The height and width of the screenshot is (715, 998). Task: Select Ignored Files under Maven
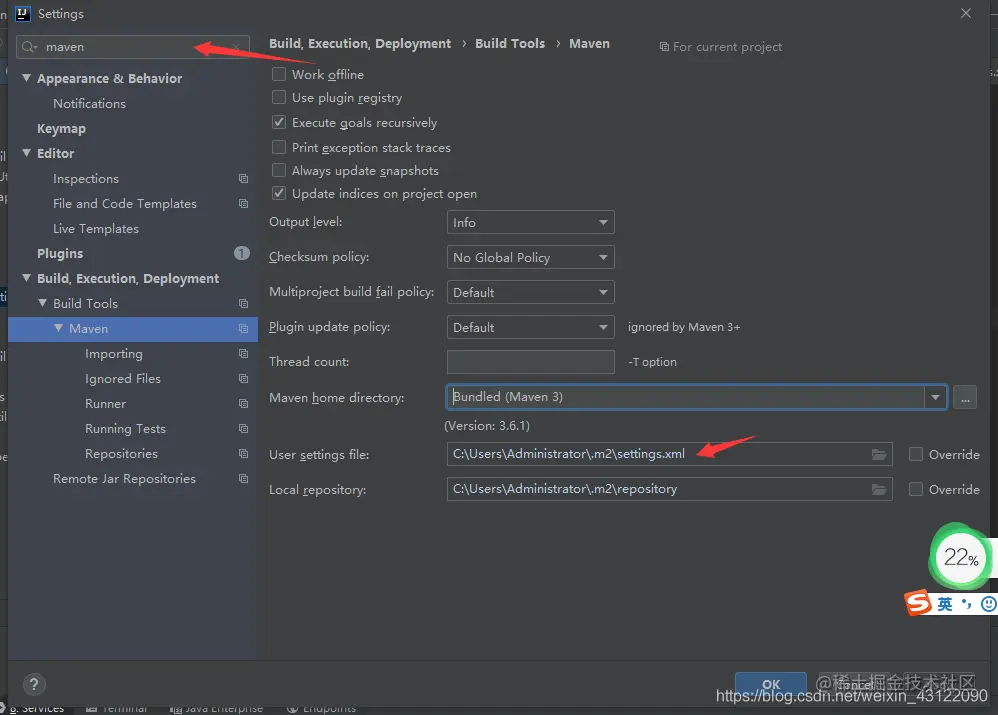(123, 379)
